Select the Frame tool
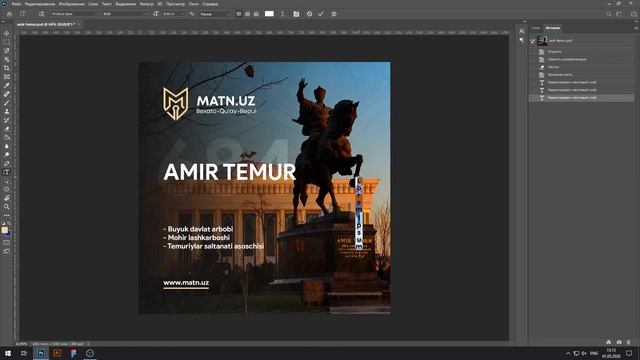 (7, 77)
